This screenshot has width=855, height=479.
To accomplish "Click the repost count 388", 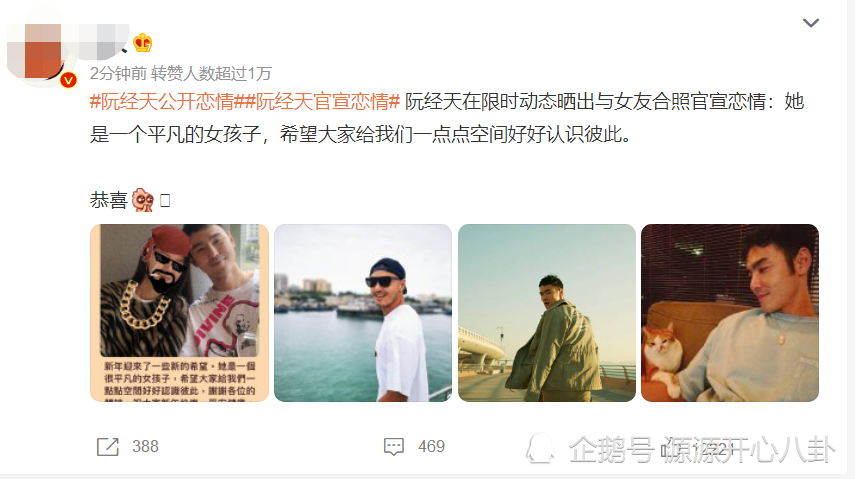I will [x=145, y=447].
